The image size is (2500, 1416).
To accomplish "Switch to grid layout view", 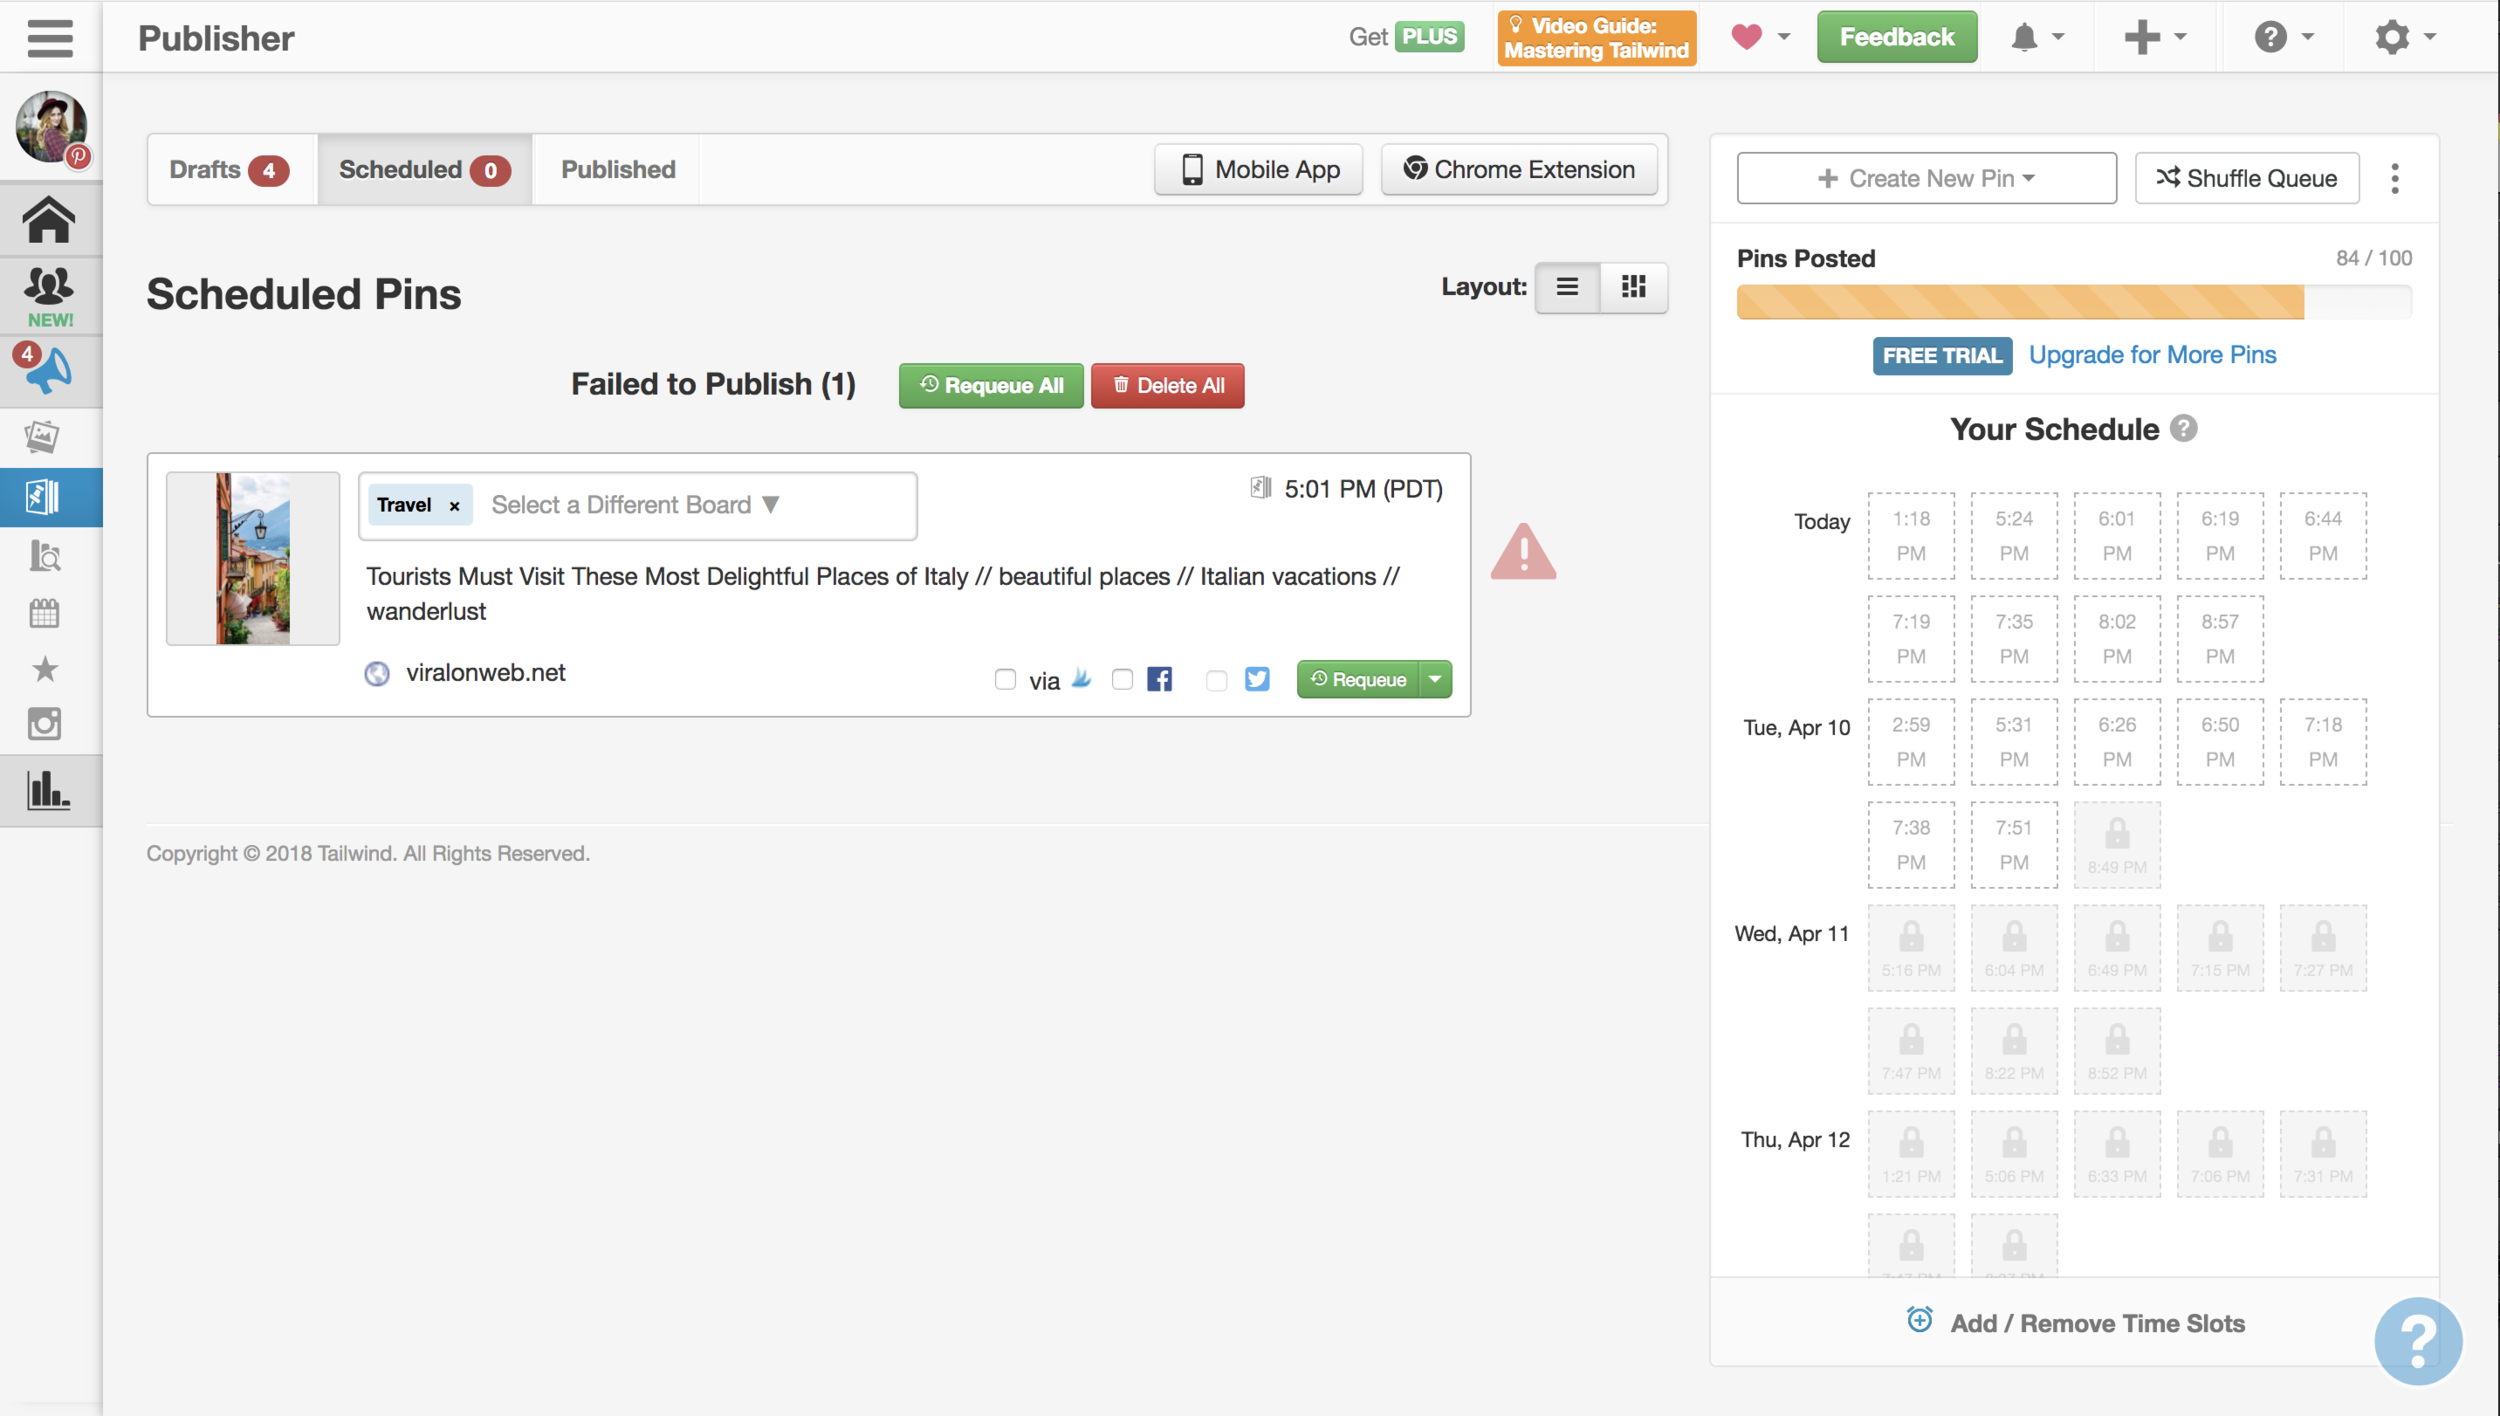I will [1633, 287].
